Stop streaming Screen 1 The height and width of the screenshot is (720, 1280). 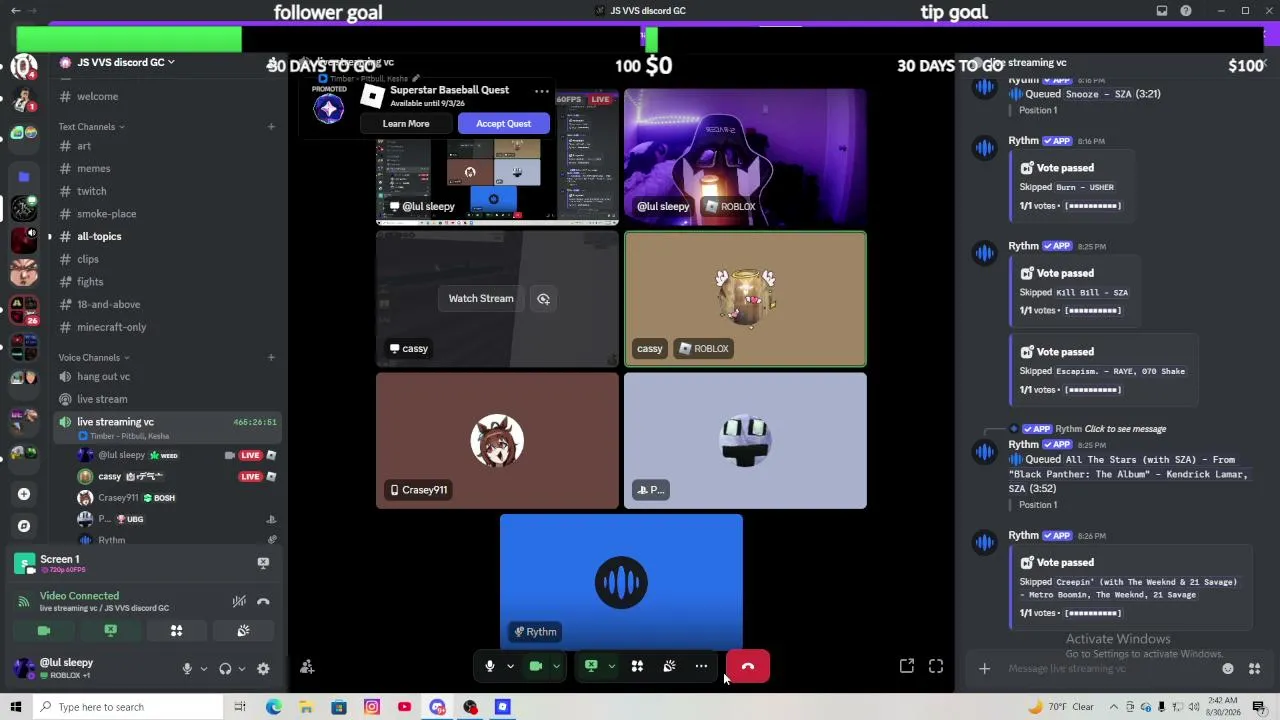tap(263, 563)
